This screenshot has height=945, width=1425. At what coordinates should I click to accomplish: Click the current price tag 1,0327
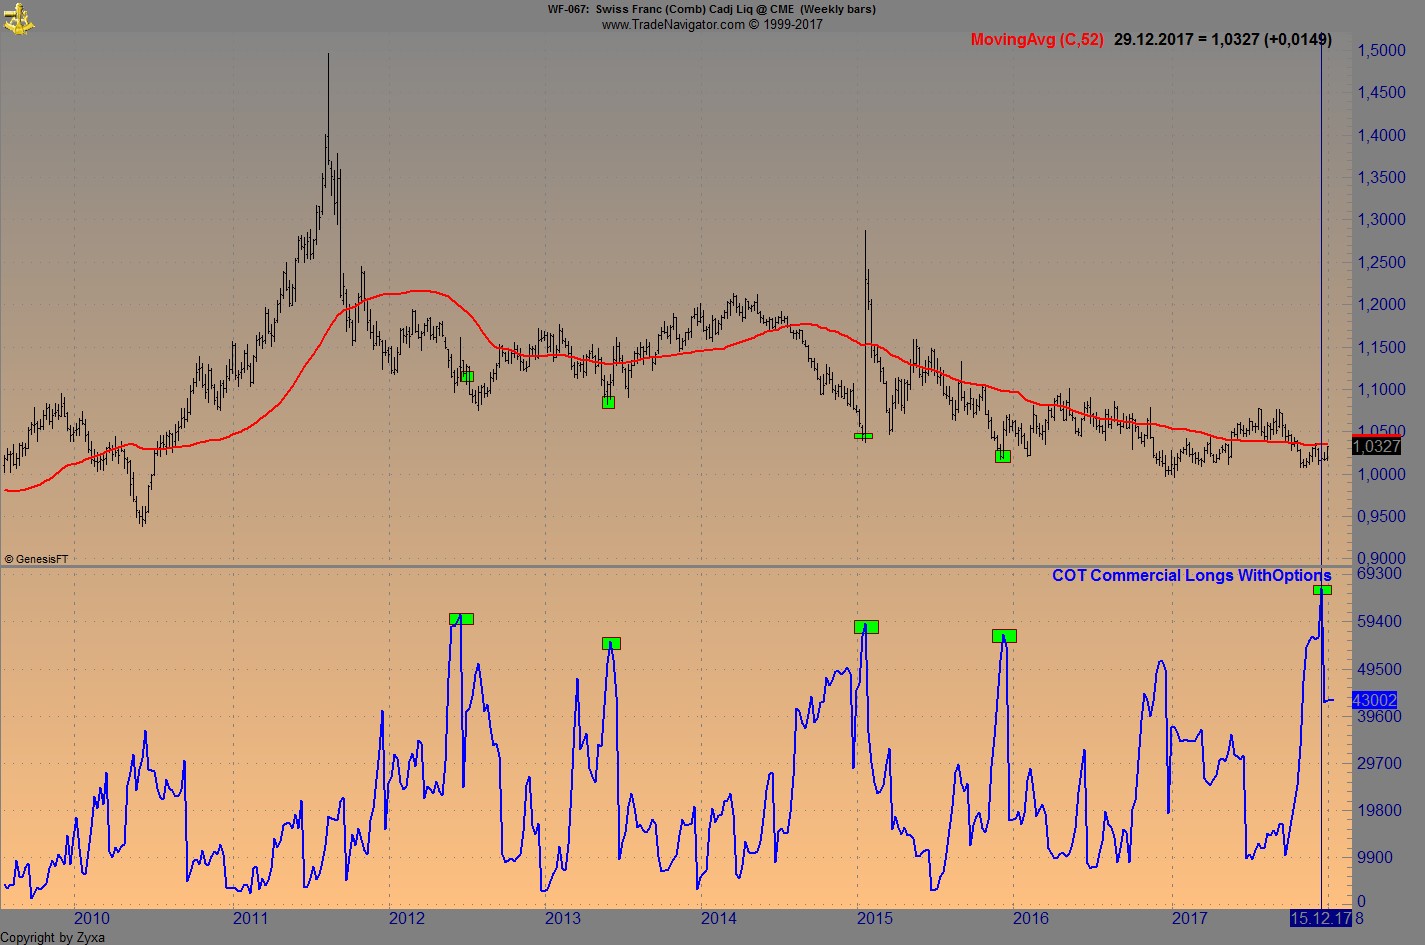[x=1376, y=447]
